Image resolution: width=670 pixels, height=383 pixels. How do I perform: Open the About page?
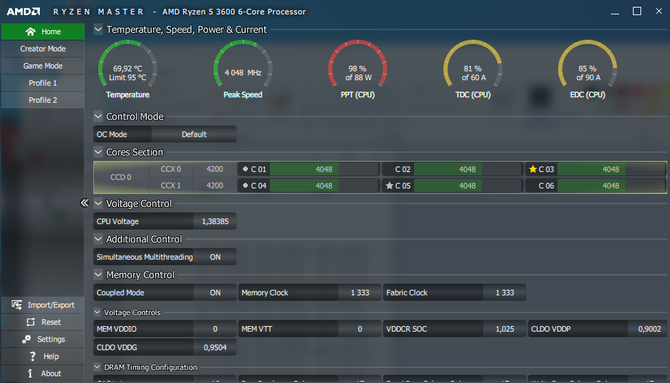(43, 373)
